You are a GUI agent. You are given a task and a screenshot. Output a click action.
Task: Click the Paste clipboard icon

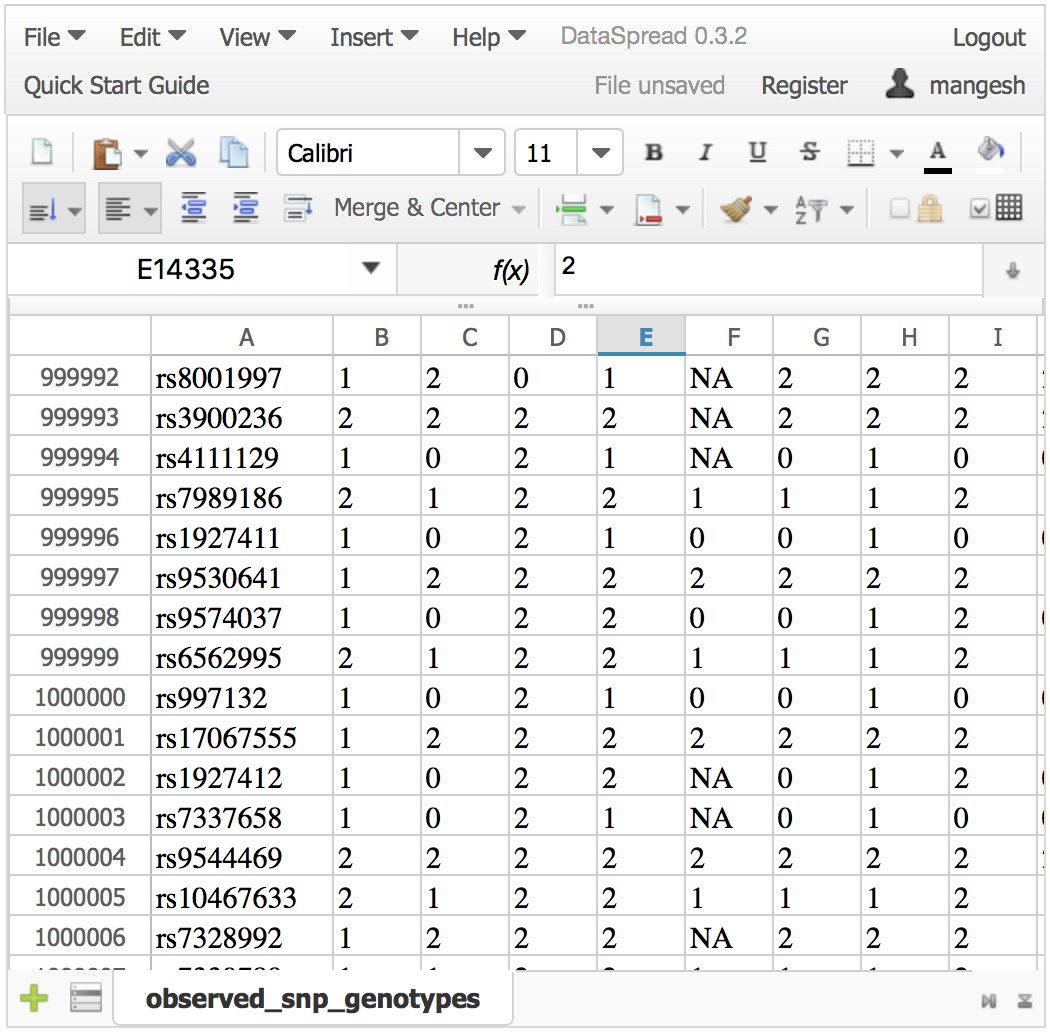(x=106, y=153)
